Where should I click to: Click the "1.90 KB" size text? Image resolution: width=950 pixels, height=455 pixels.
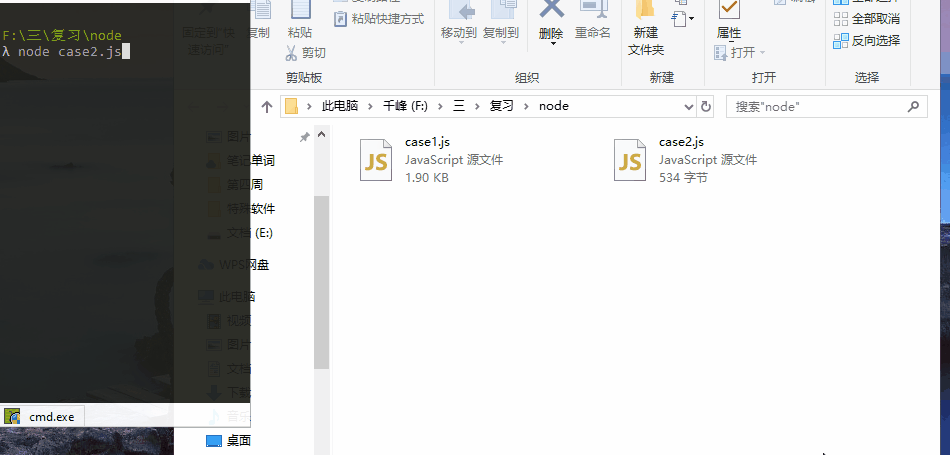427,178
